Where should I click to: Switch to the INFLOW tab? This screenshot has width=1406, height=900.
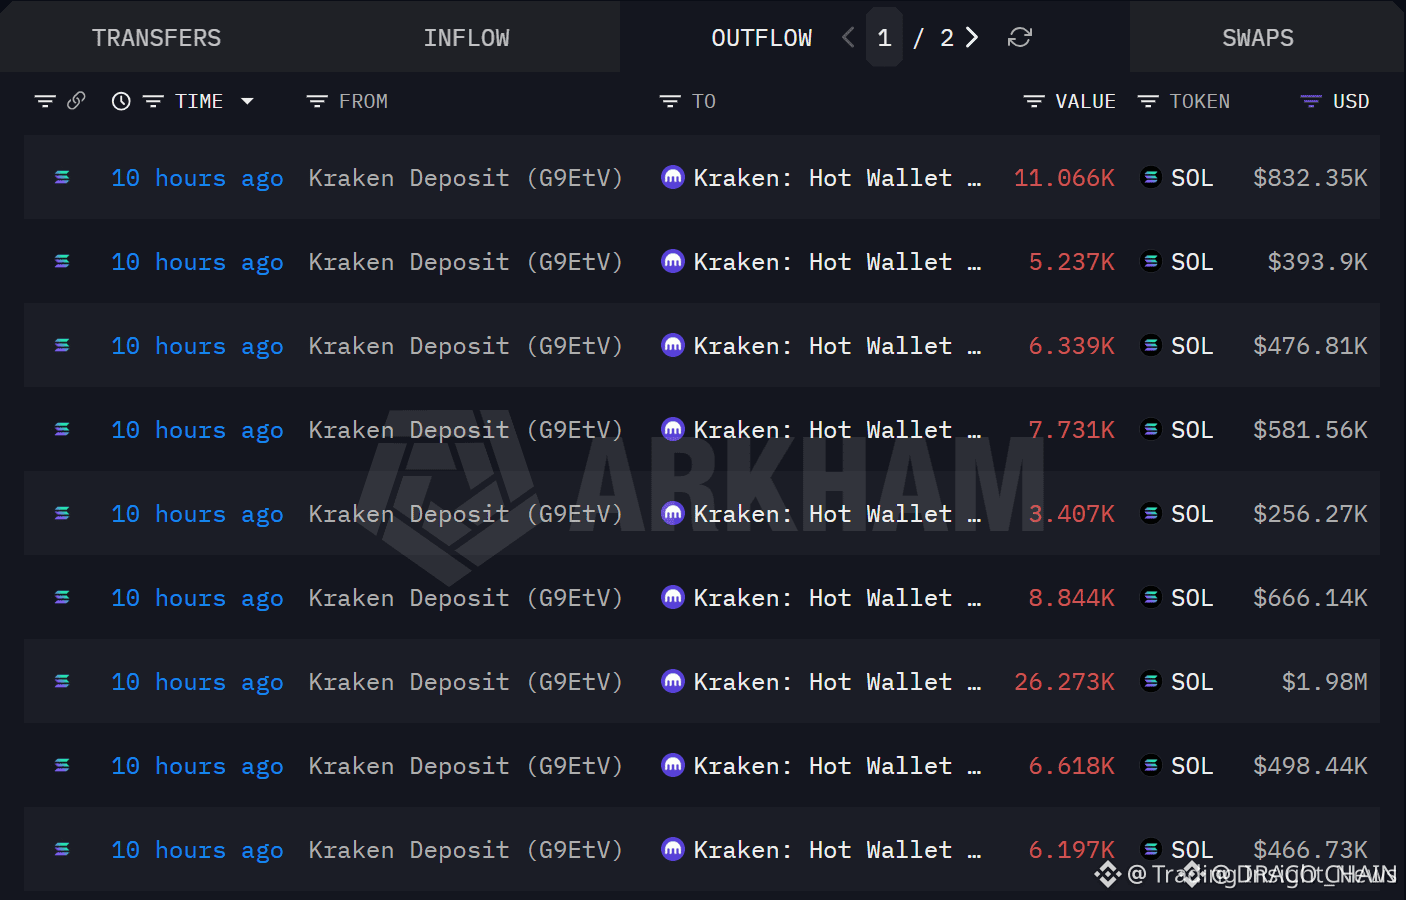click(x=466, y=38)
